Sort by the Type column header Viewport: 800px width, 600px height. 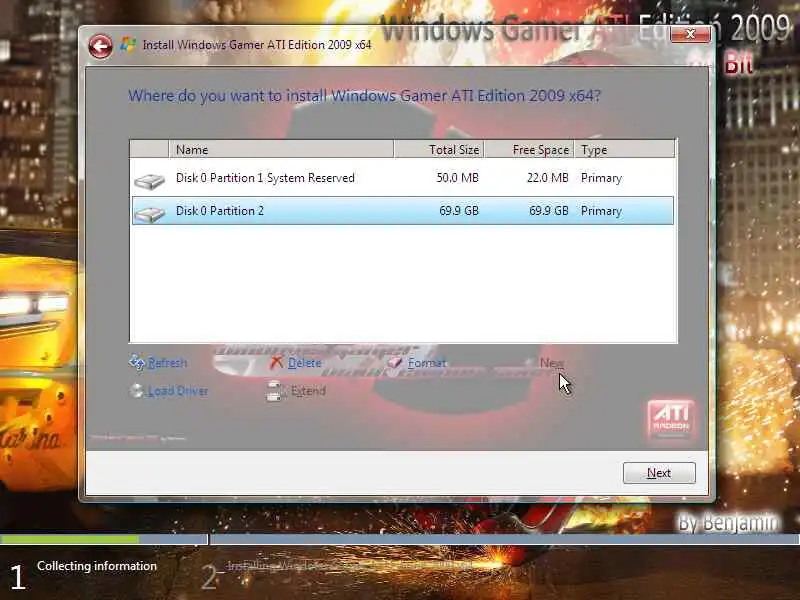[x=624, y=149]
